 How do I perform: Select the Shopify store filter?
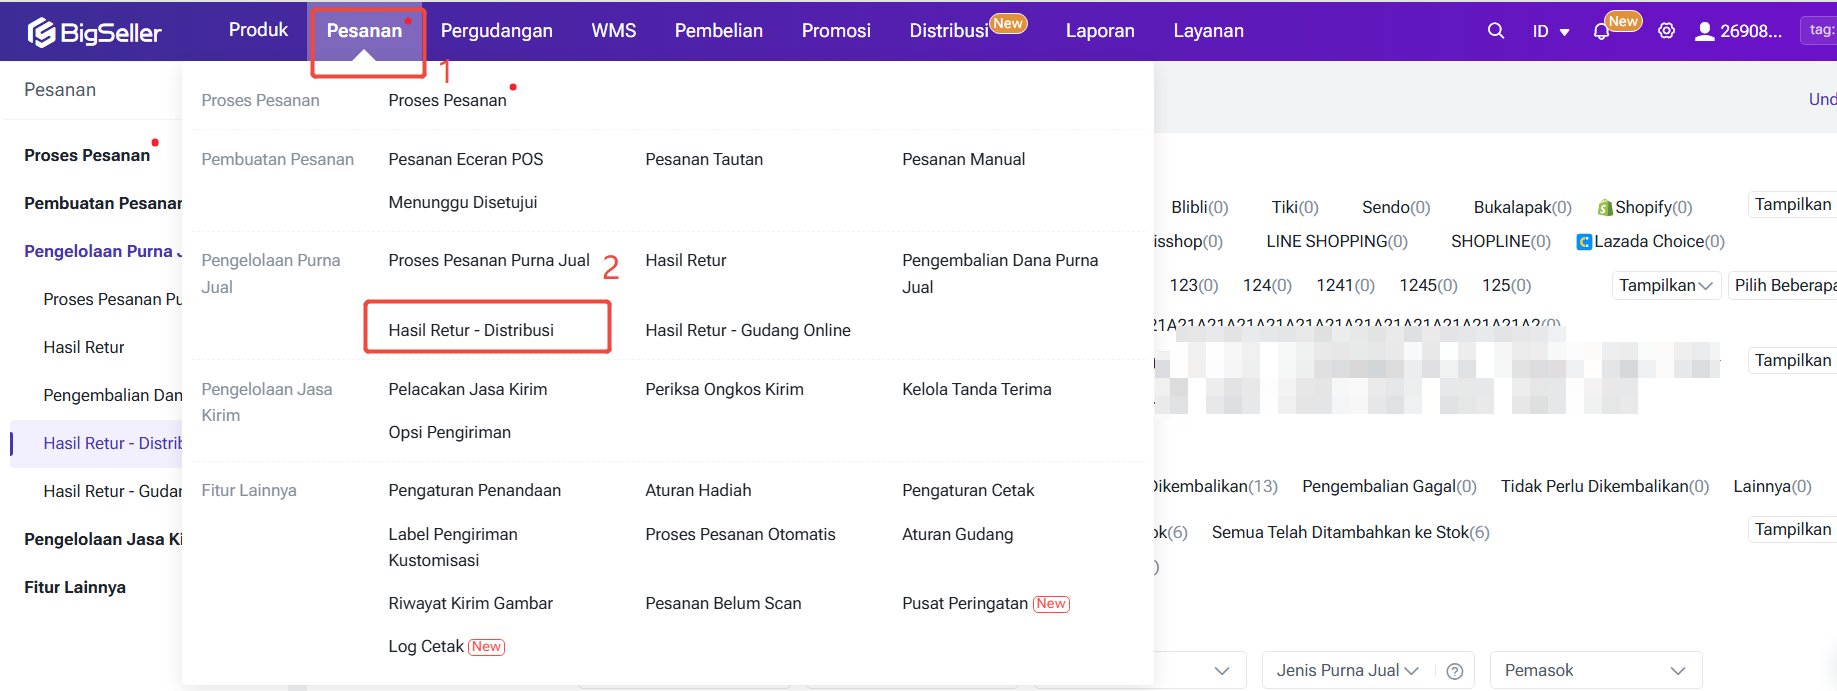coord(1645,207)
